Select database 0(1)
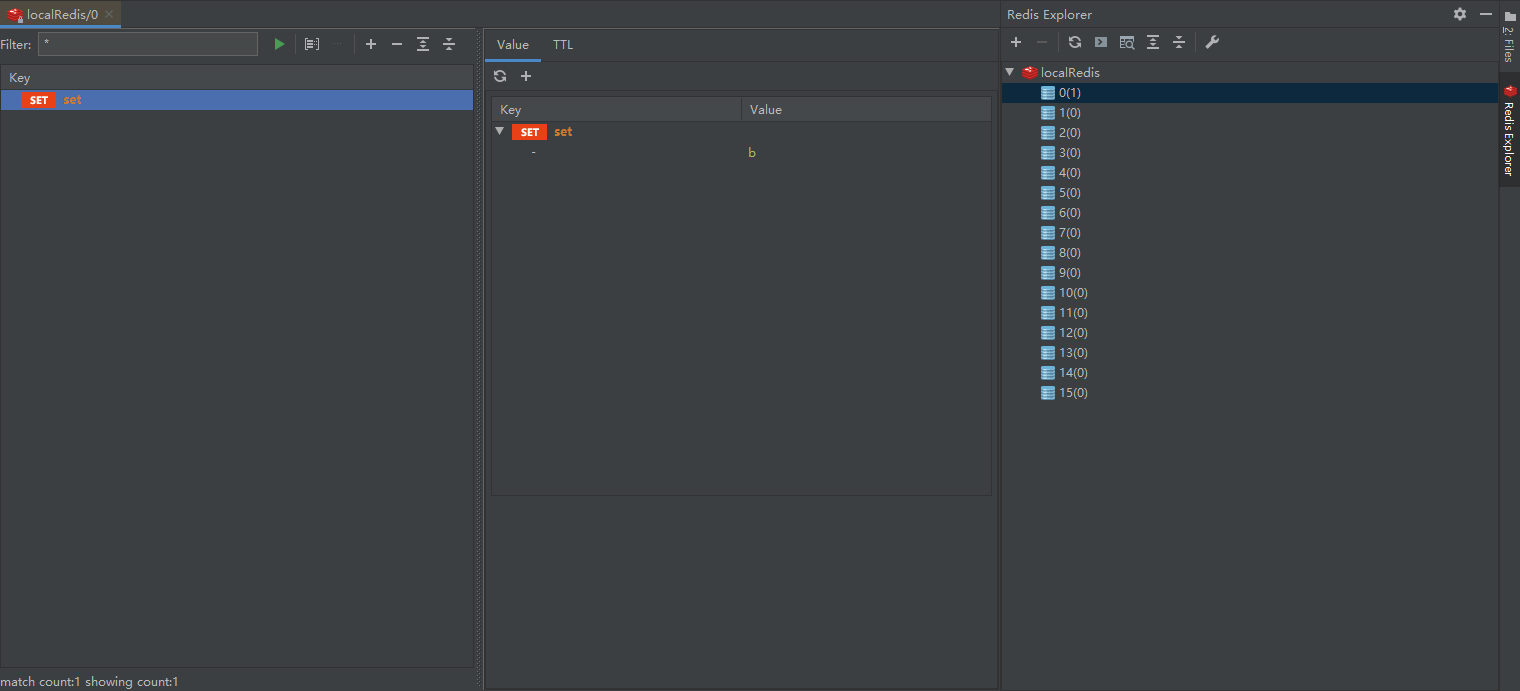The width and height of the screenshot is (1520, 691). point(1069,93)
